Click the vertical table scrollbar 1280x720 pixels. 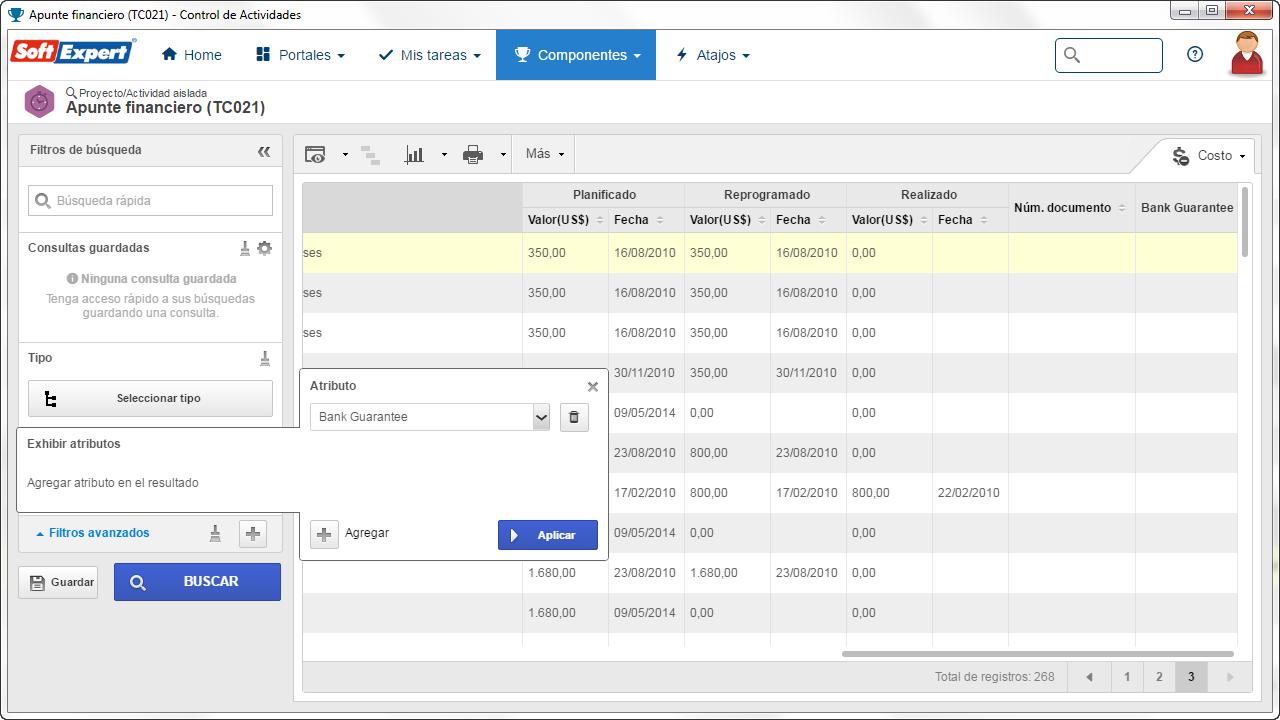[1245, 222]
